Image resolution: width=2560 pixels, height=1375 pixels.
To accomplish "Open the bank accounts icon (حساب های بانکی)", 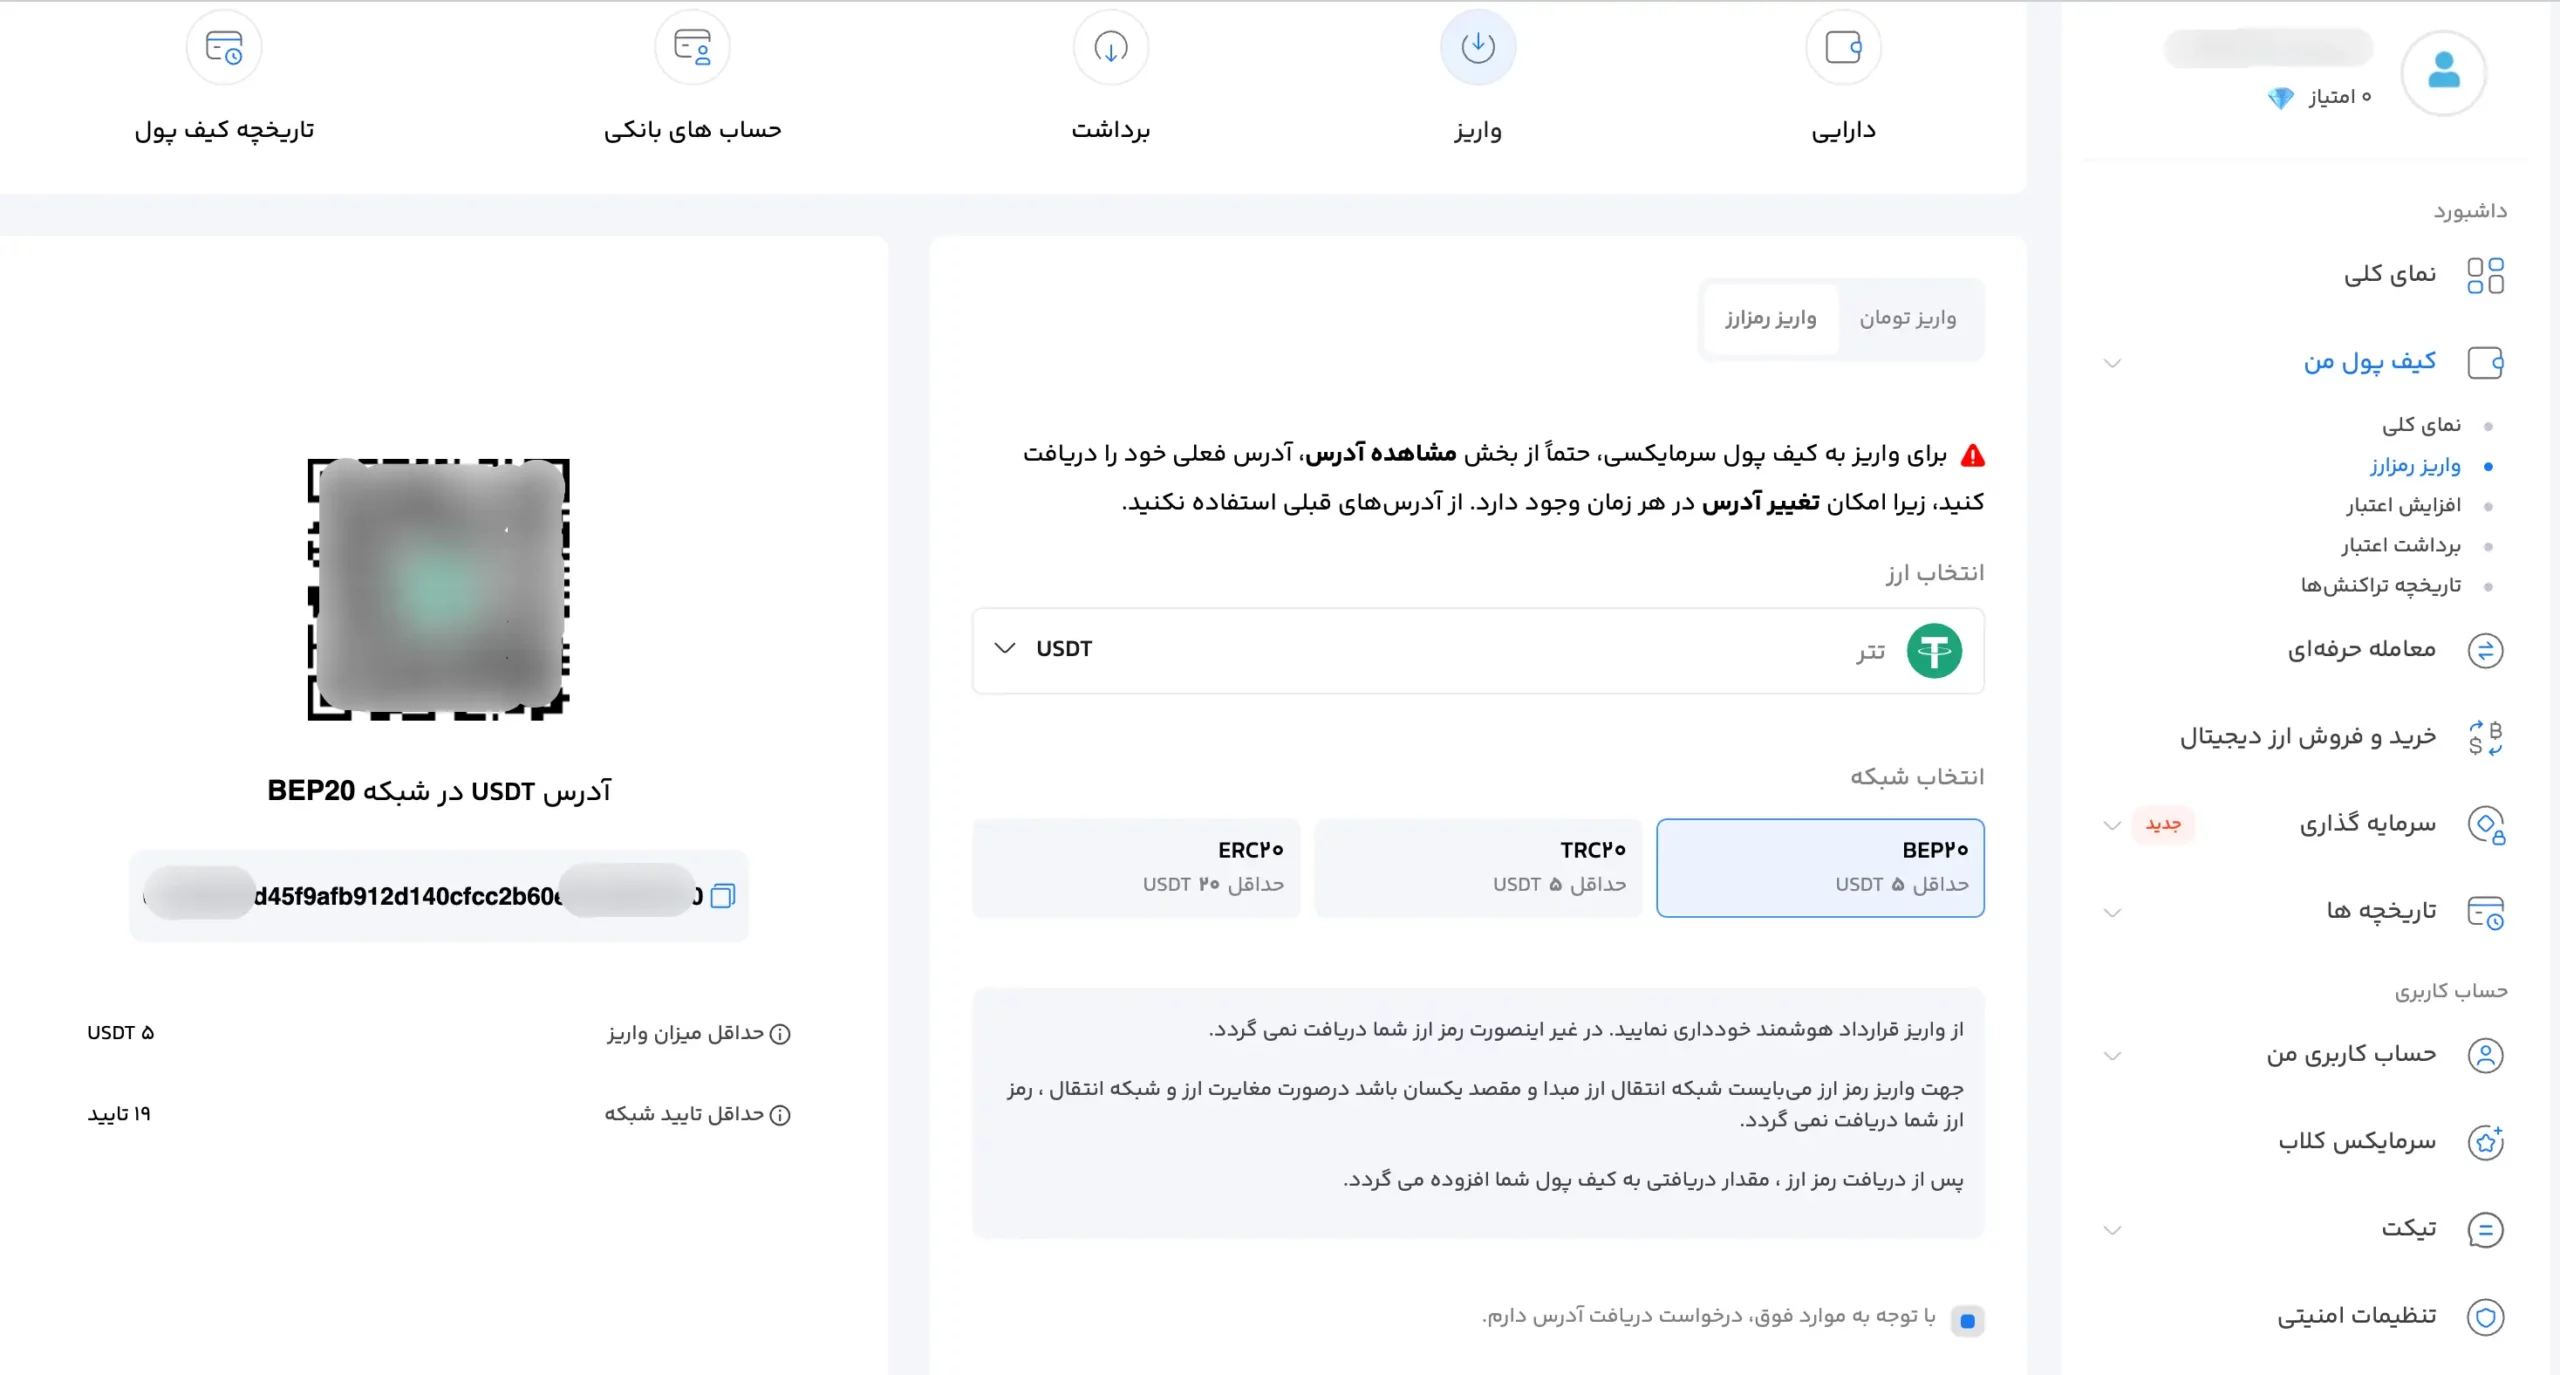I will [692, 48].
